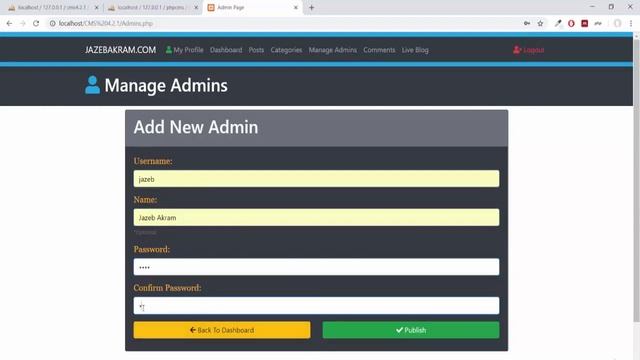Select the Admin Page tab
Viewport: 640px width, 360px height.
click(252, 7)
